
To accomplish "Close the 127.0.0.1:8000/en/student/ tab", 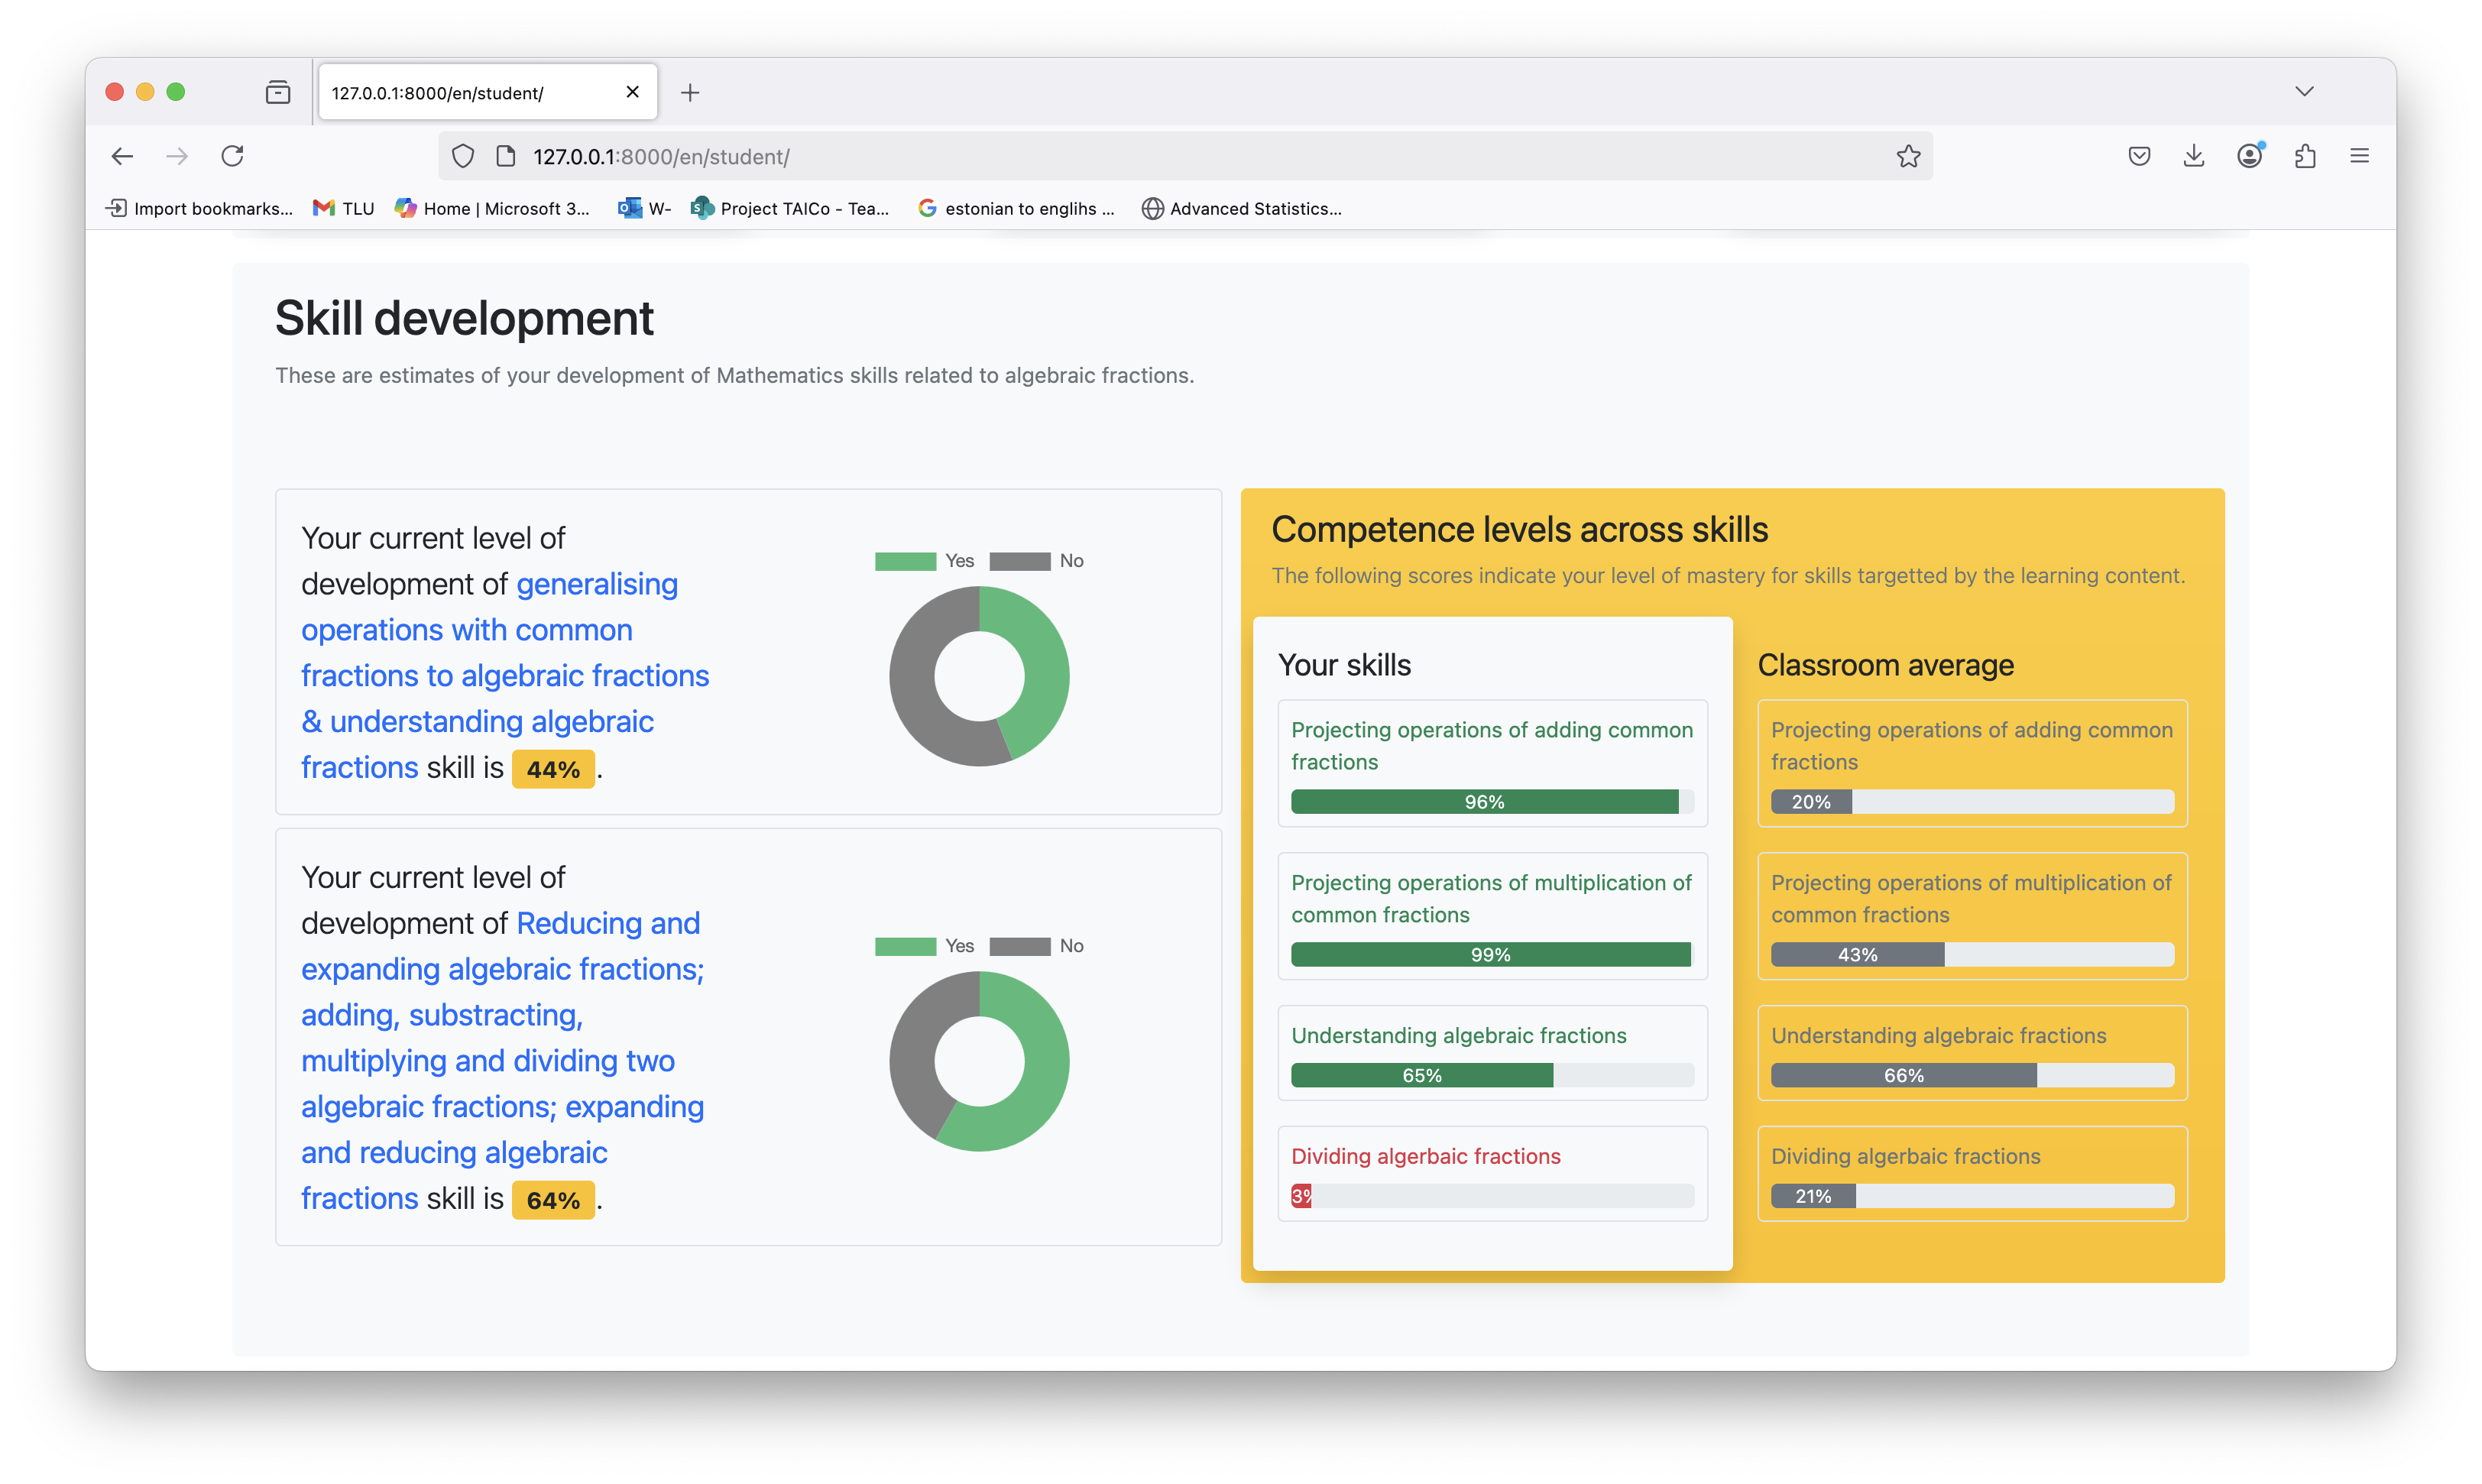I will click(632, 92).
